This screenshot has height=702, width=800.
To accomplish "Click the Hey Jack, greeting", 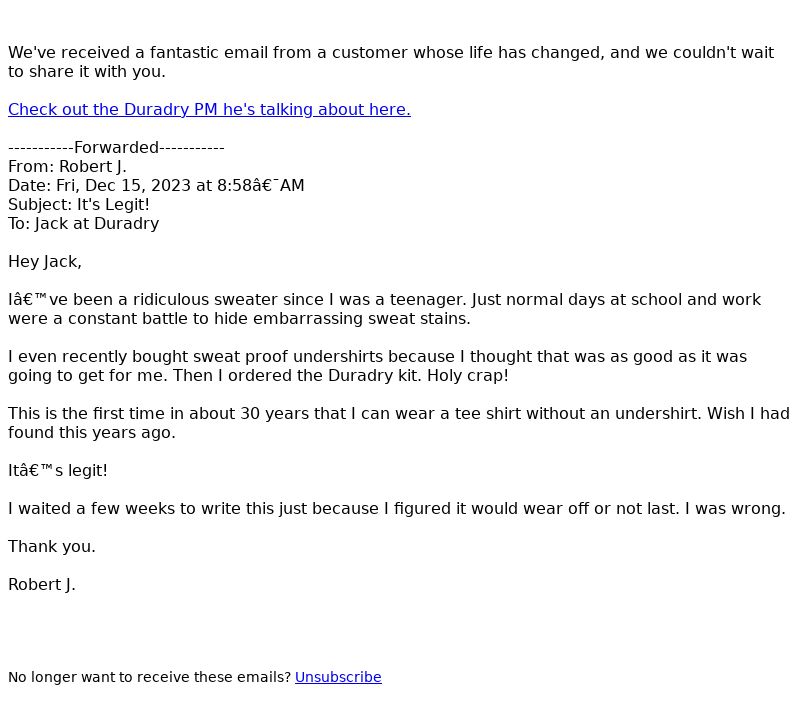I will click(45, 262).
